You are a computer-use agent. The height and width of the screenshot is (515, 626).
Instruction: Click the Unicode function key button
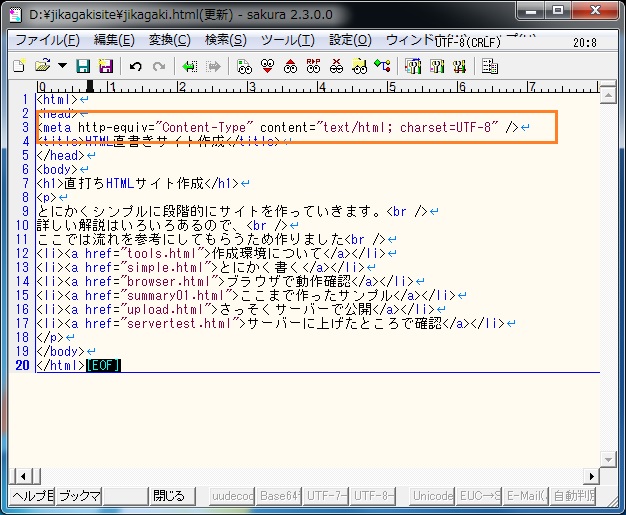tap(432, 496)
